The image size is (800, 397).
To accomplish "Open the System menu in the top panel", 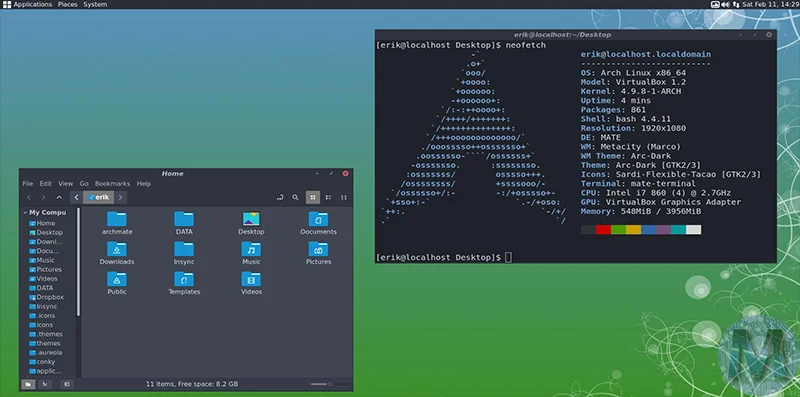I will 95,5.
